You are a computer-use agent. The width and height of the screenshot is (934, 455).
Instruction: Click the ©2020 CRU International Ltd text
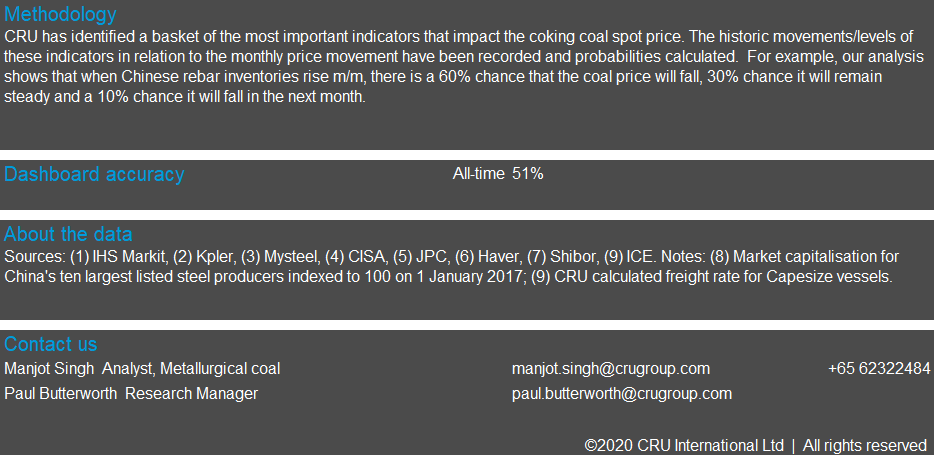[x=684, y=445]
